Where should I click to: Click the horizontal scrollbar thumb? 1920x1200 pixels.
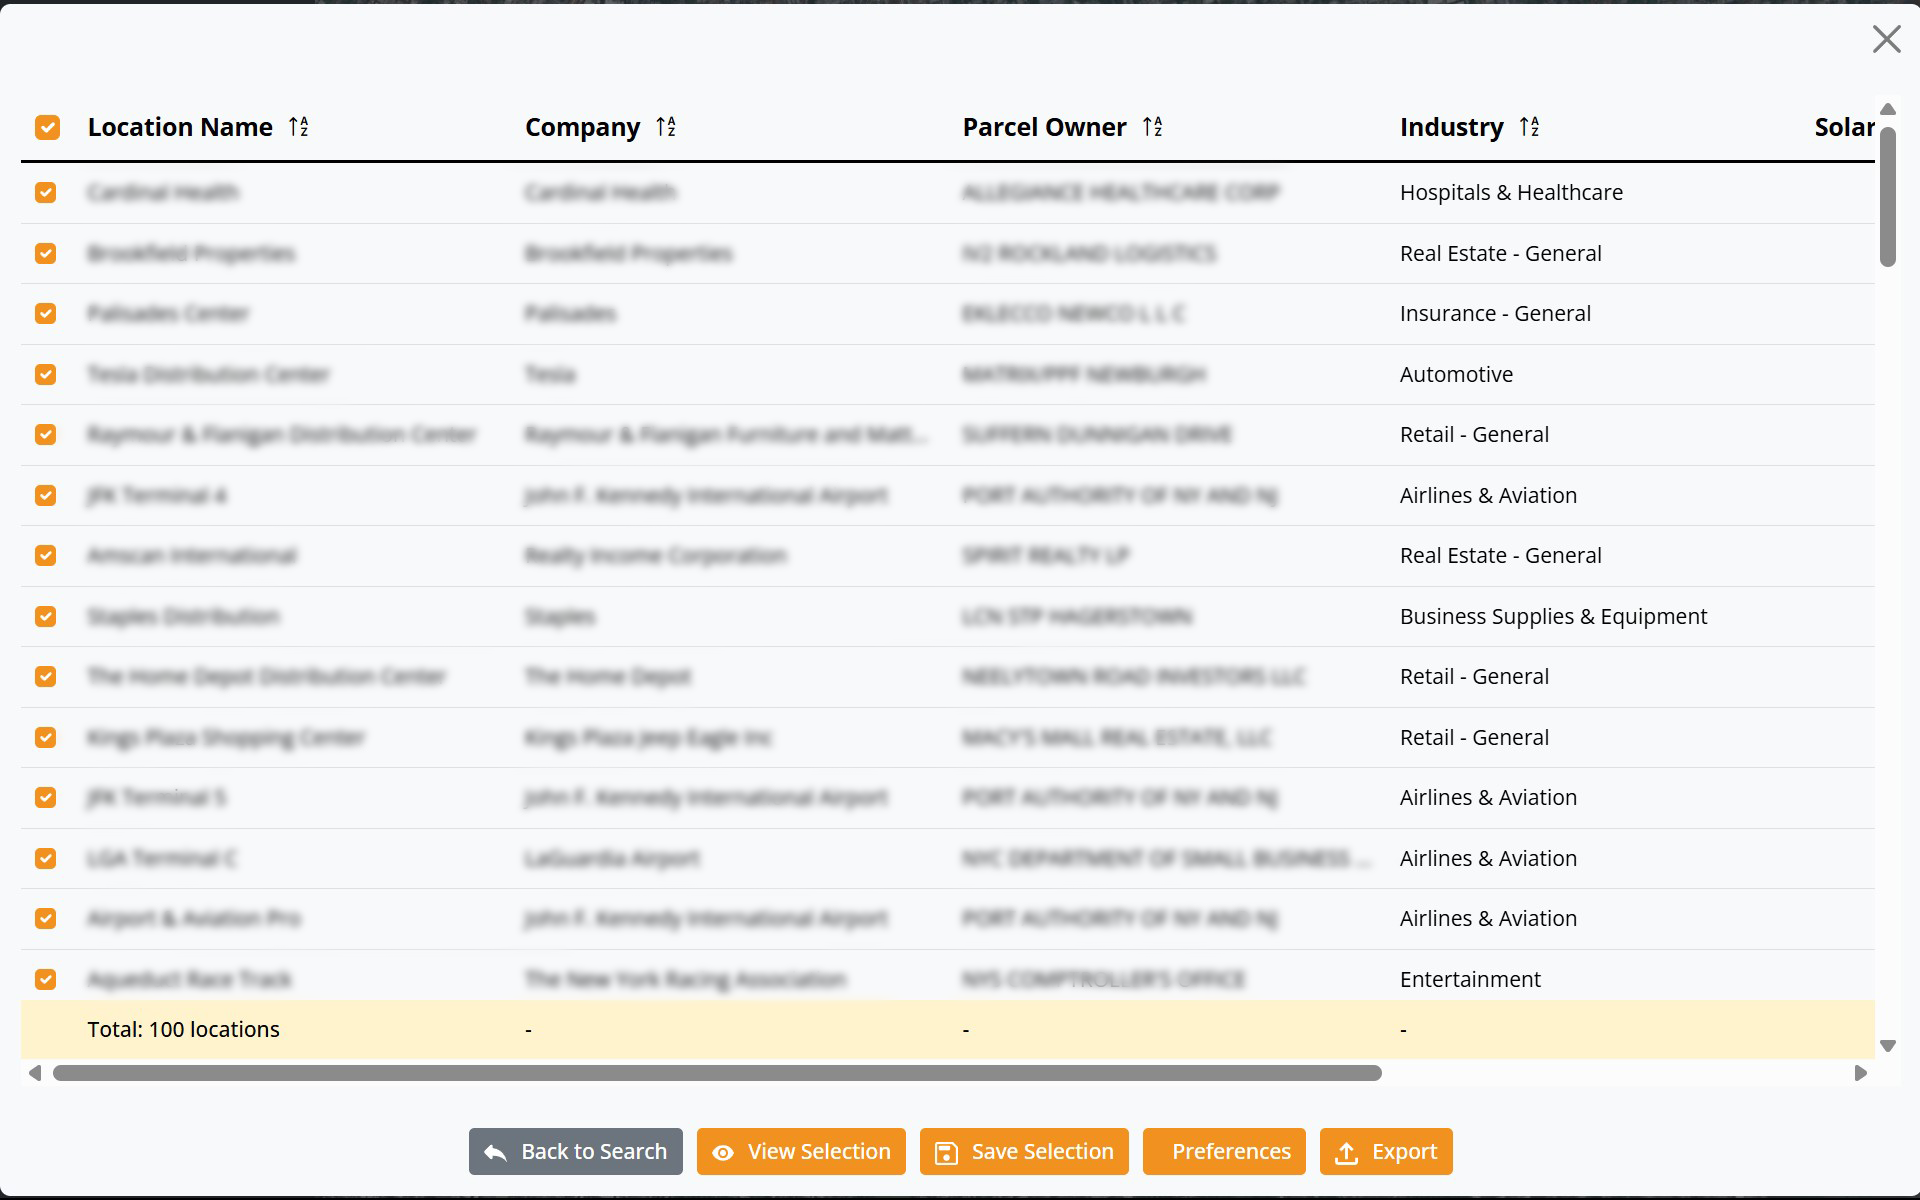click(717, 1073)
